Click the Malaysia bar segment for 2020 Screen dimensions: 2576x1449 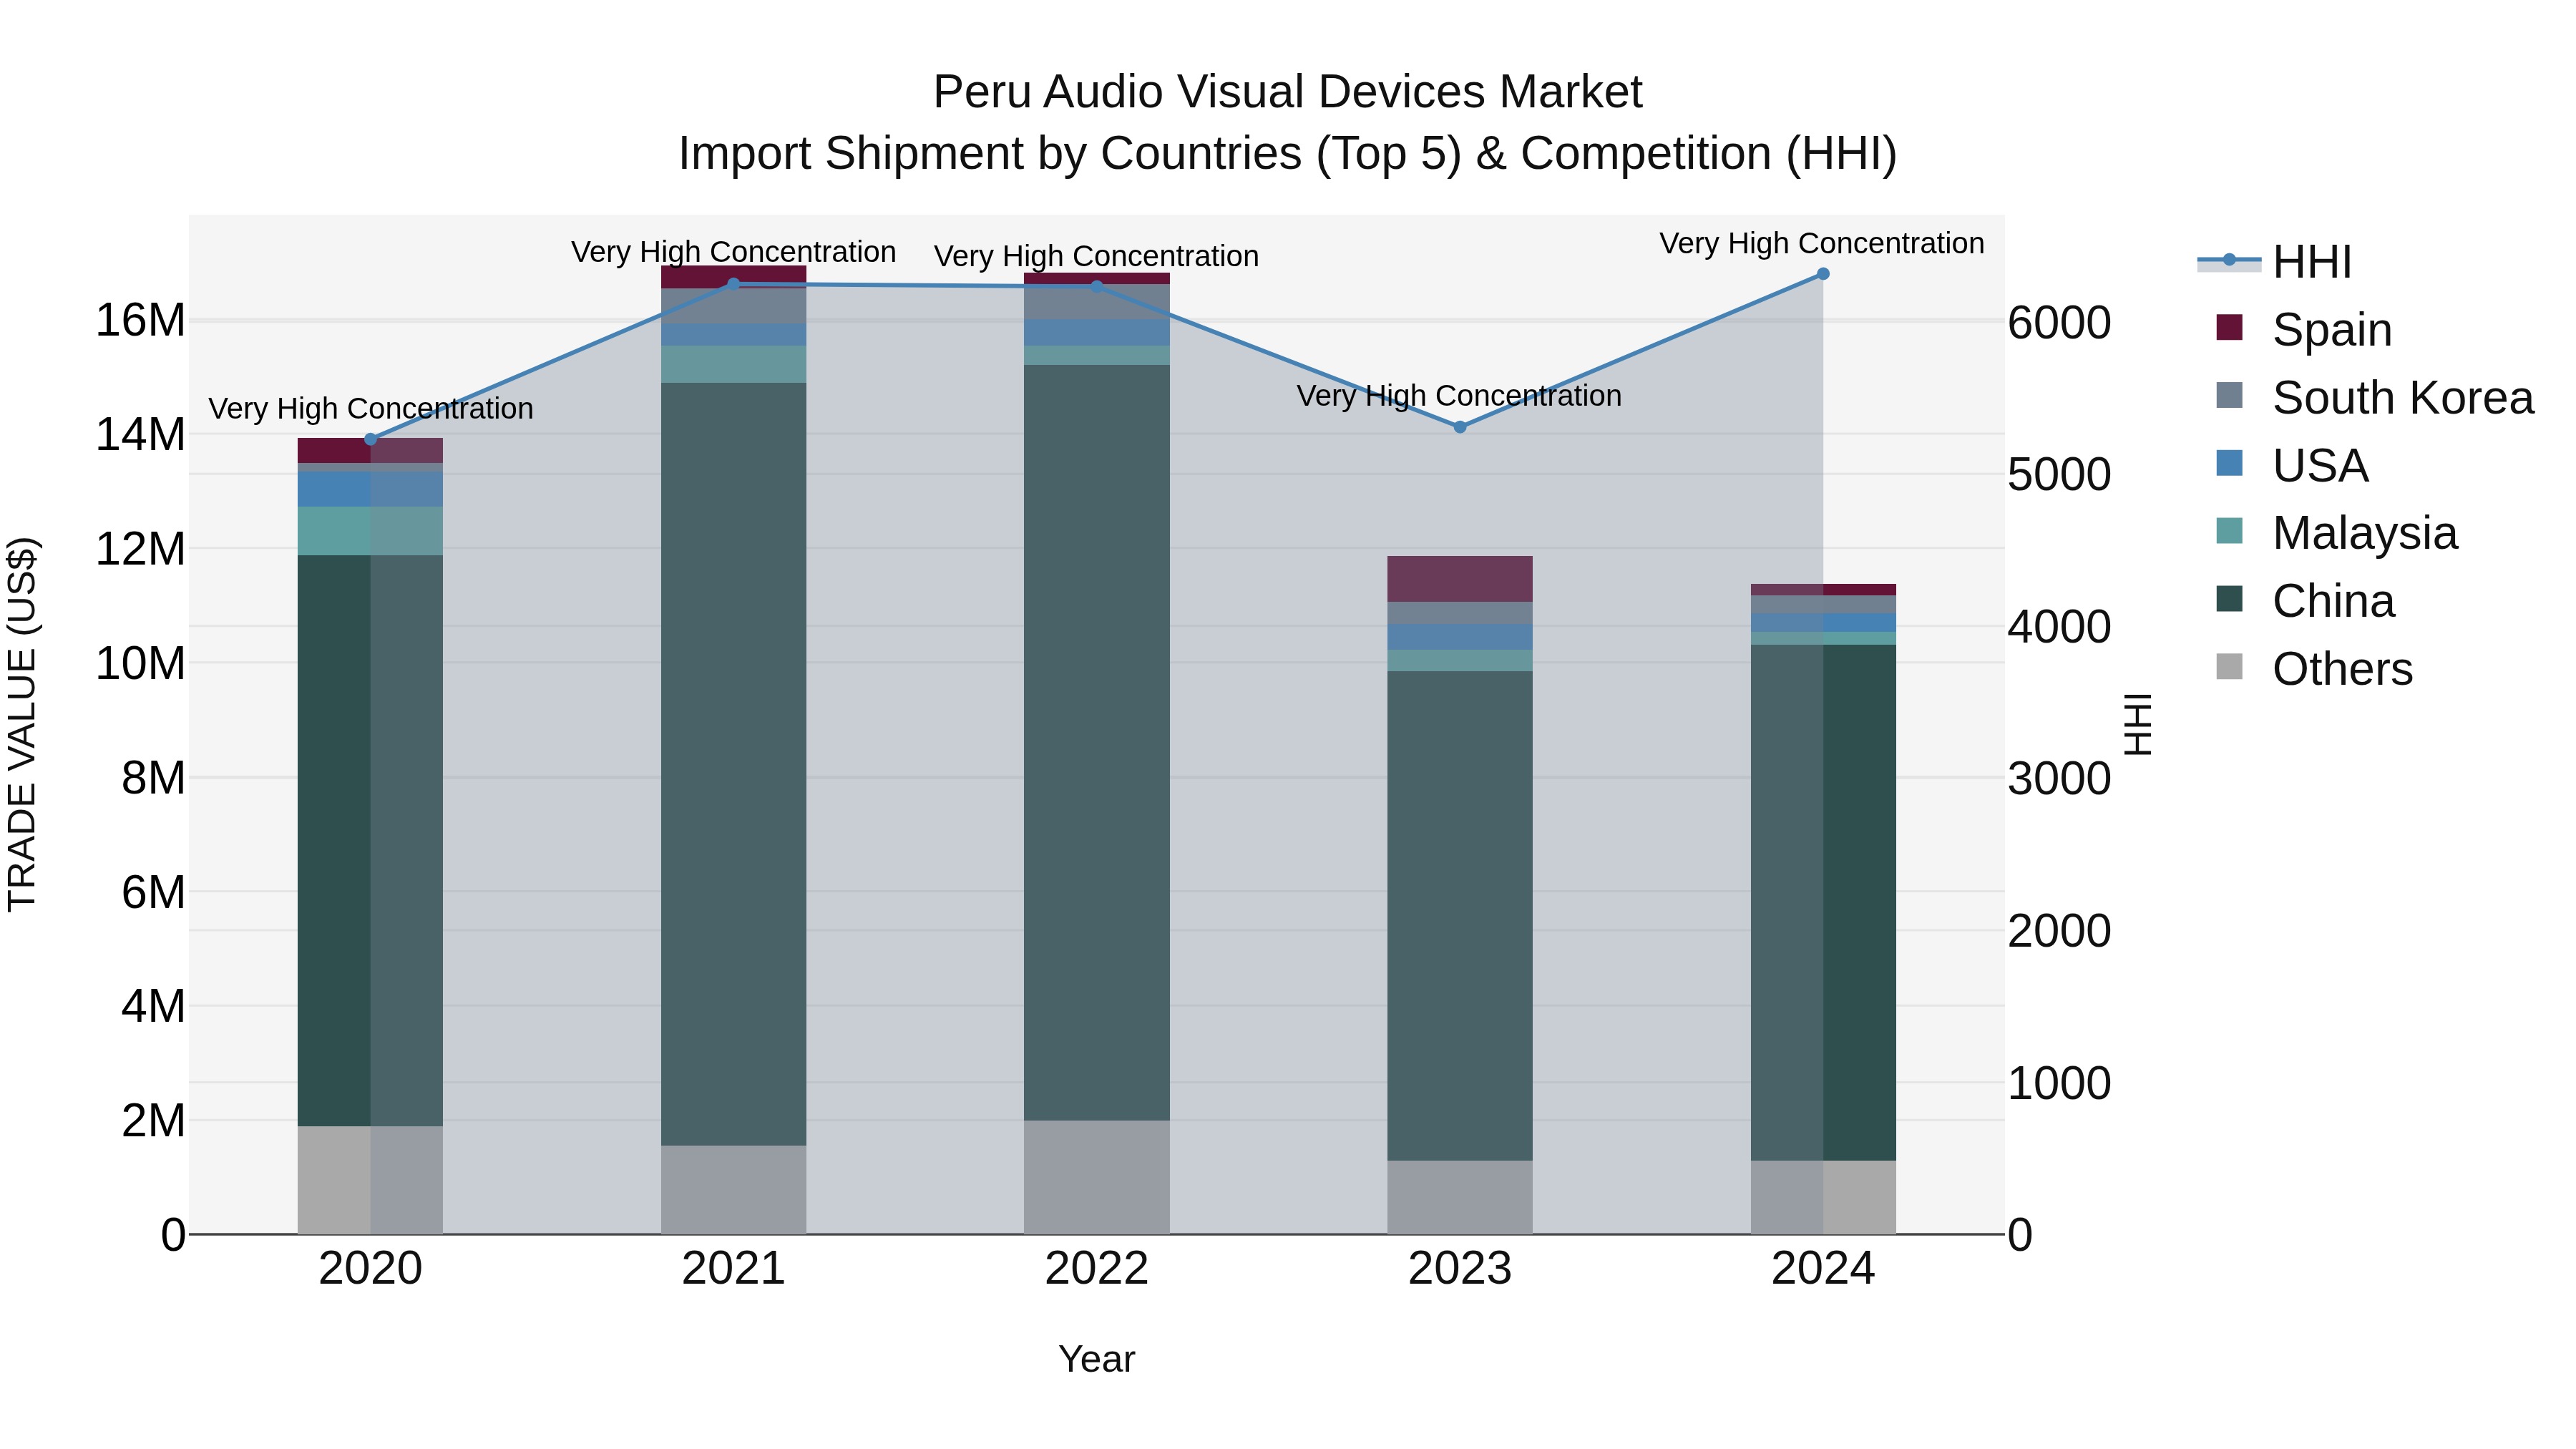370,531
